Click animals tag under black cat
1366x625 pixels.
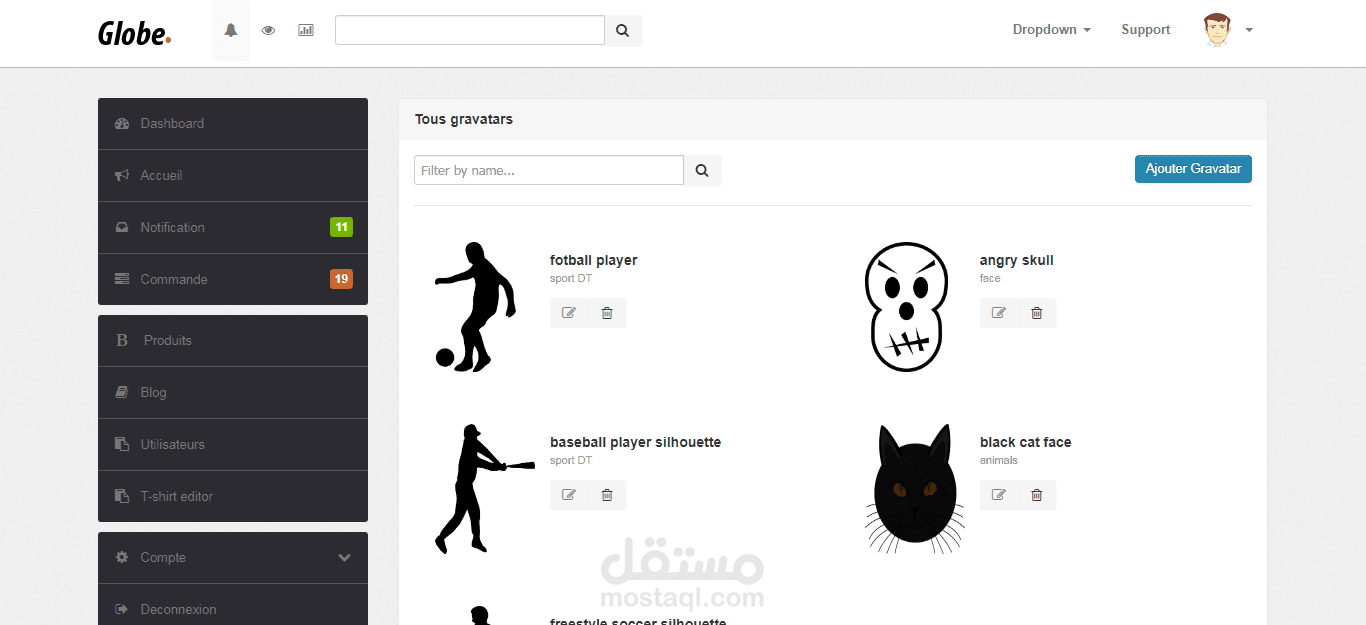(x=999, y=461)
